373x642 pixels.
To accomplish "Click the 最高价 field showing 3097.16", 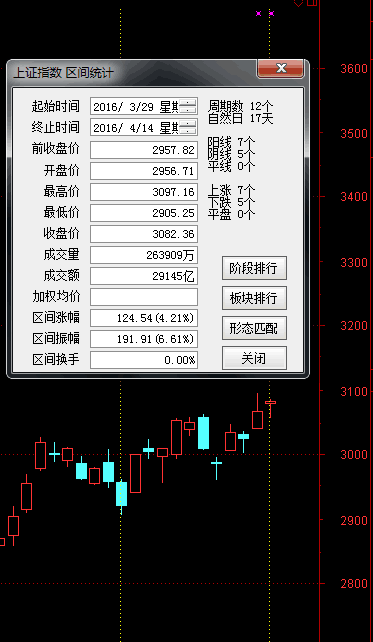I will pos(144,192).
